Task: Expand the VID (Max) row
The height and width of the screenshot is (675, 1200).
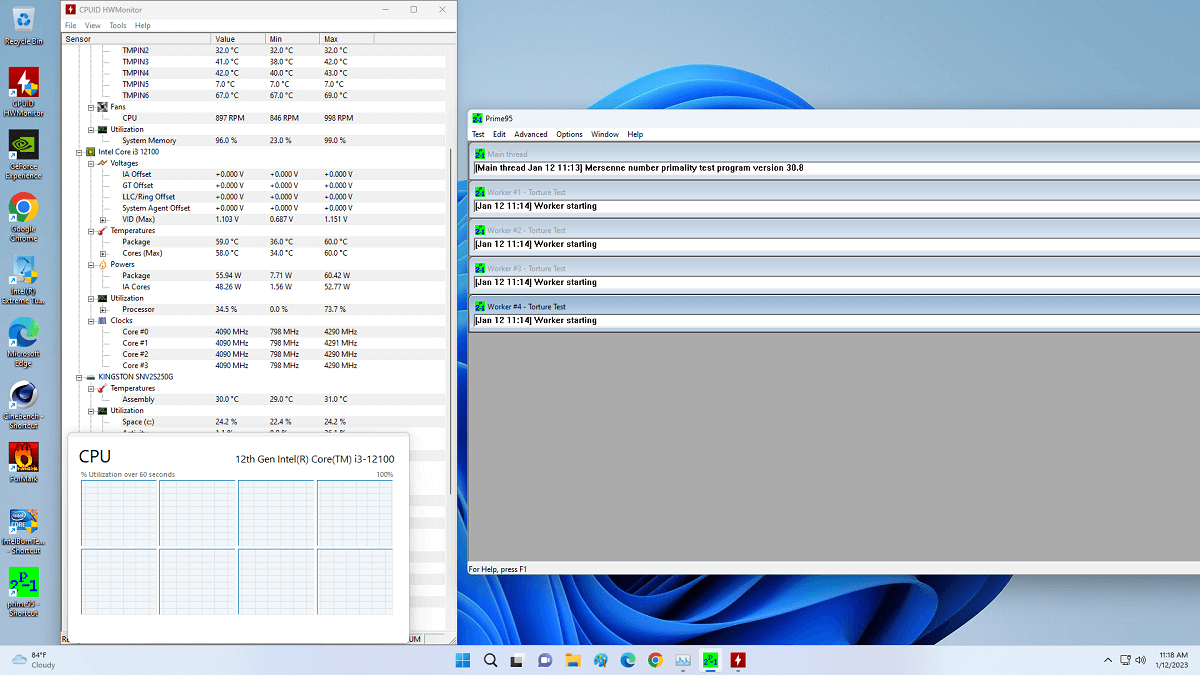Action: click(x=103, y=219)
